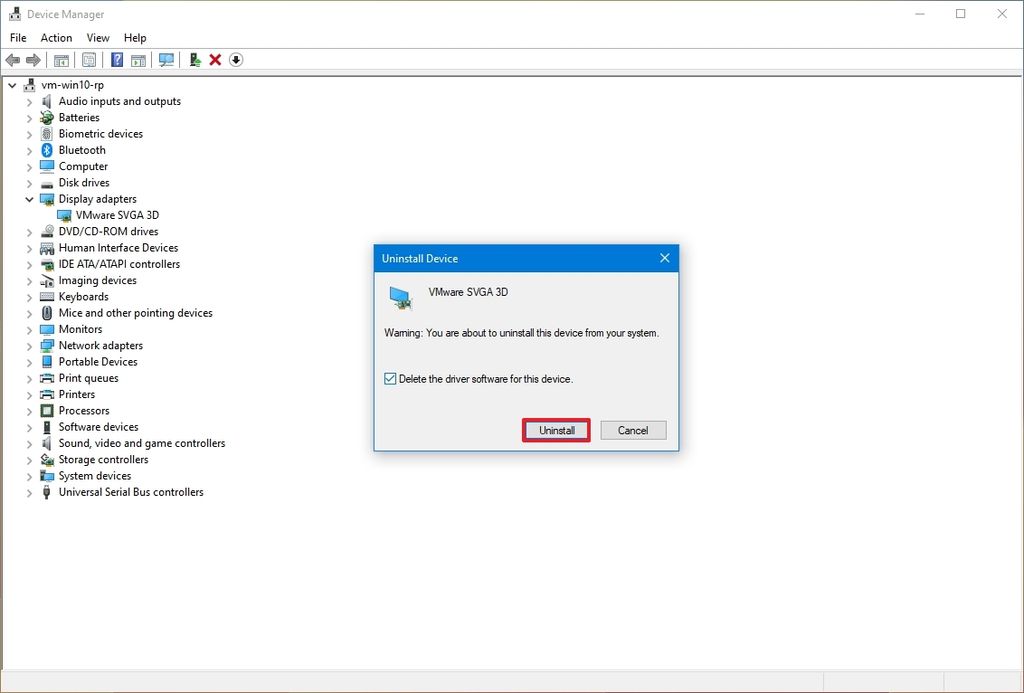Image resolution: width=1024 pixels, height=693 pixels.
Task: Open the Help toolbar icon
Action: (x=117, y=60)
